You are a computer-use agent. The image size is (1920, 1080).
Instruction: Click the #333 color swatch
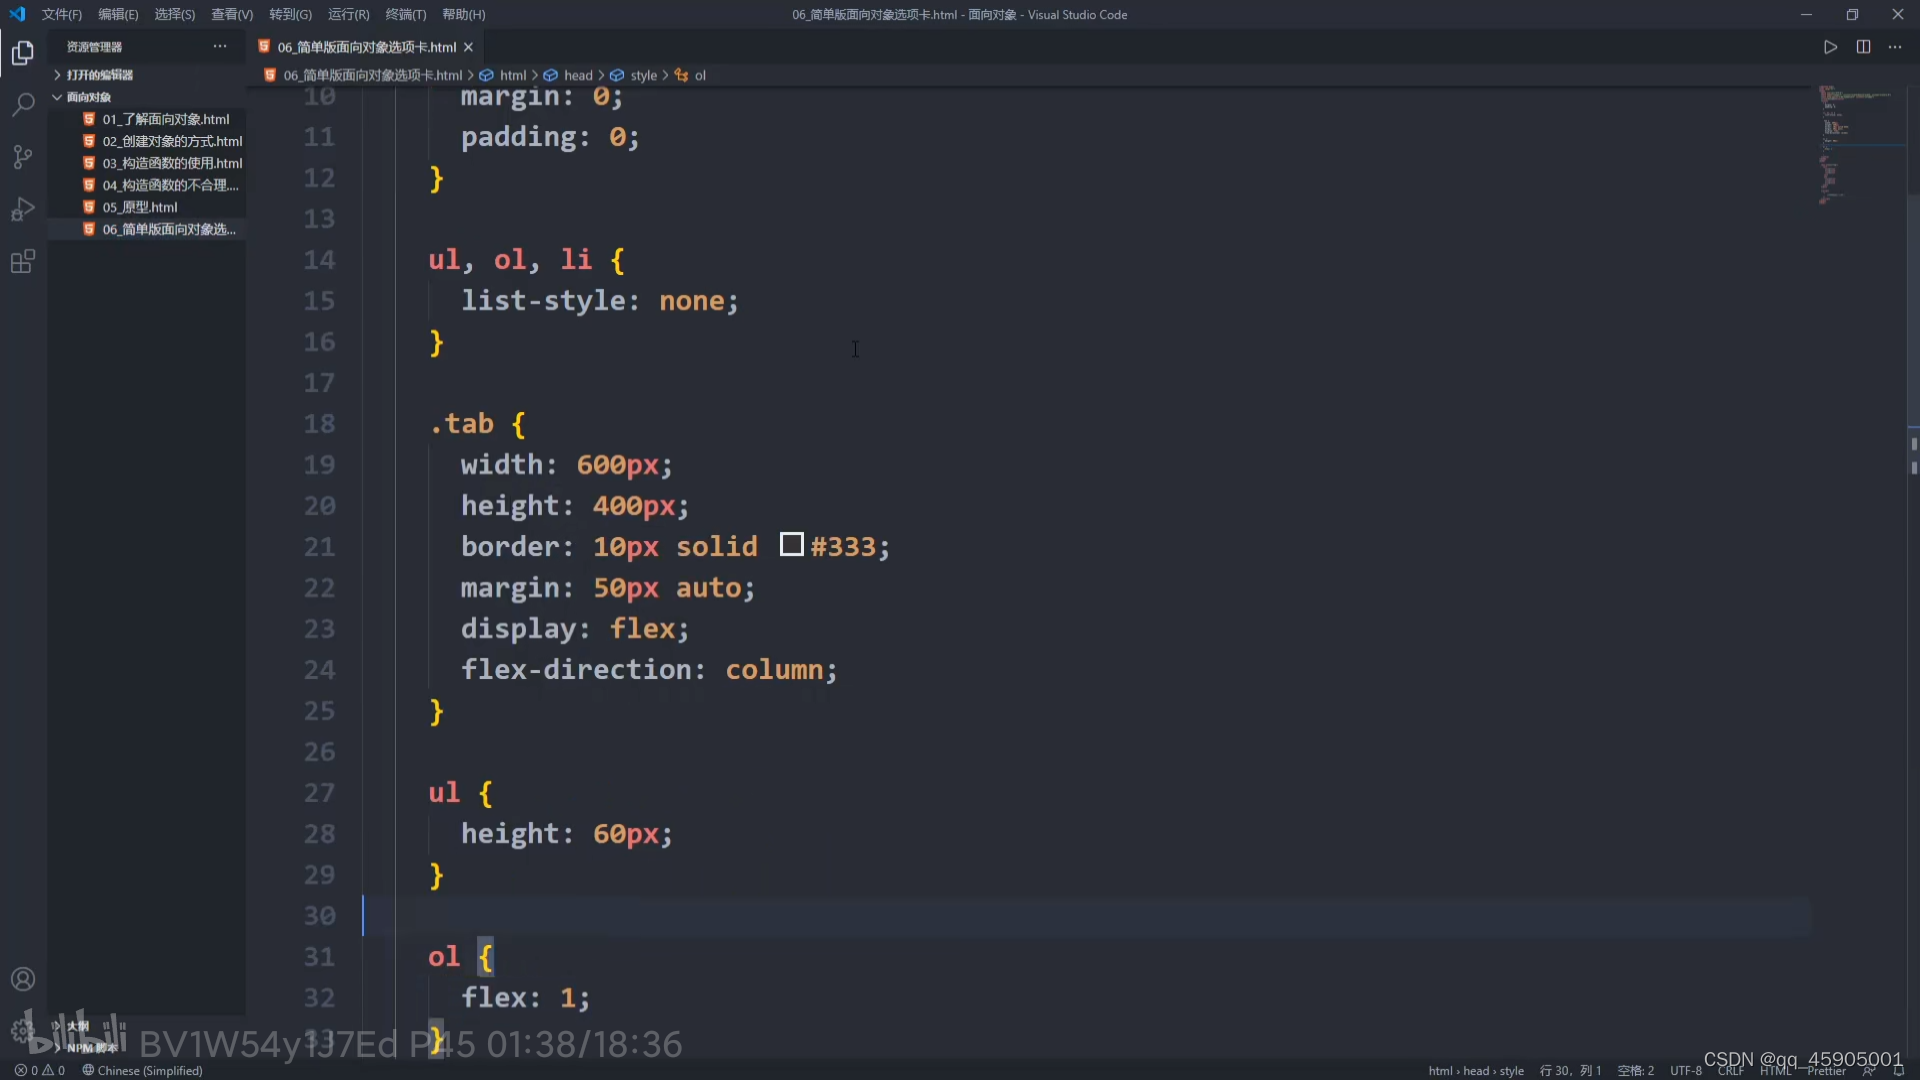pyautogui.click(x=791, y=545)
